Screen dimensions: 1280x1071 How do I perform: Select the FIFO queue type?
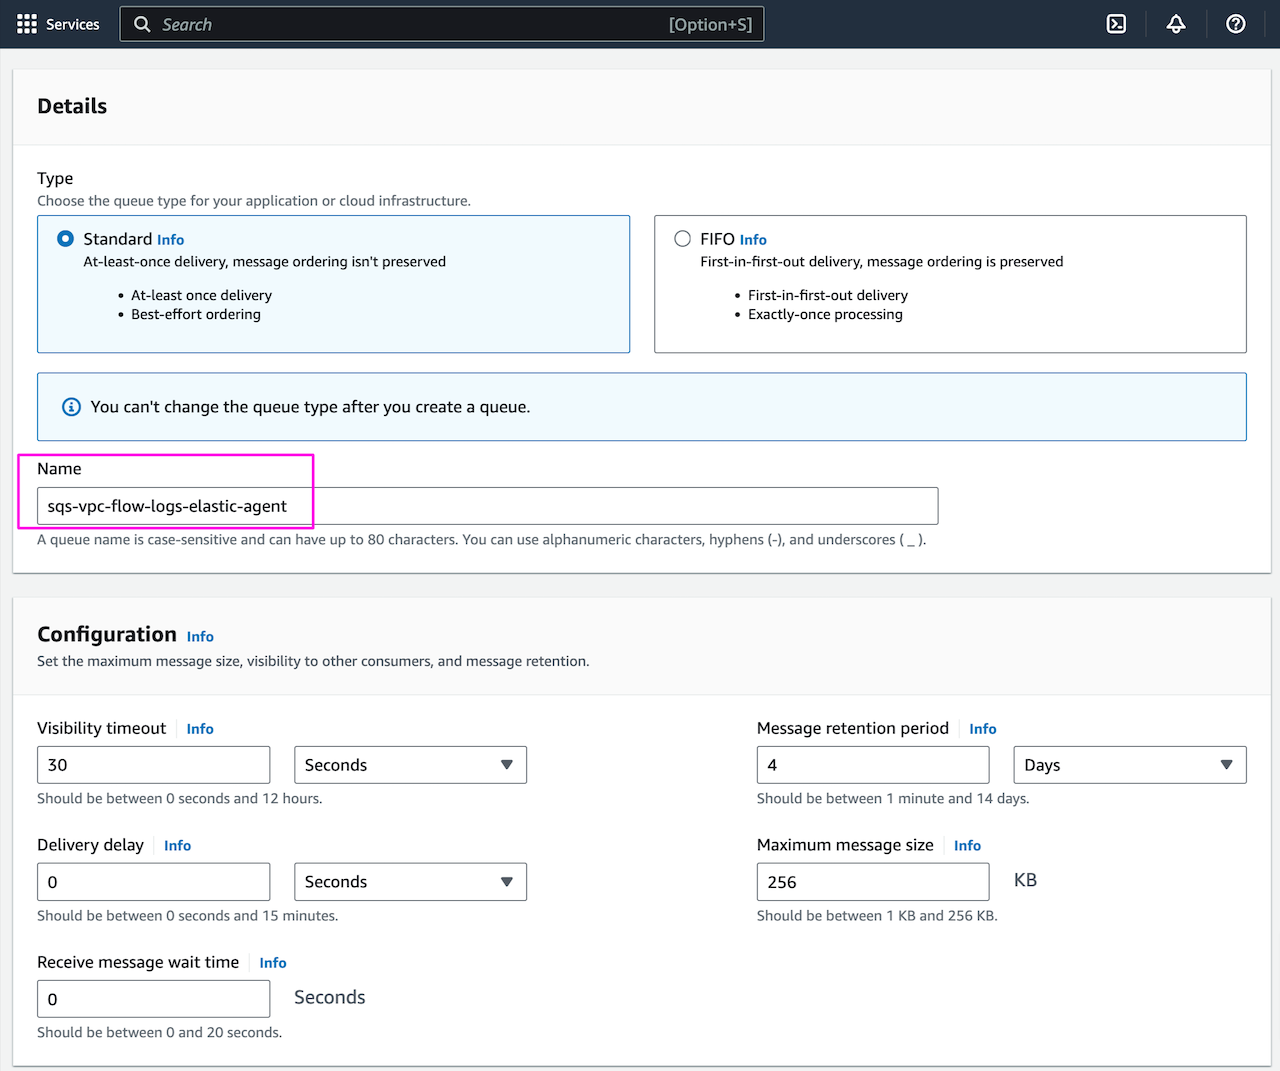[682, 238]
